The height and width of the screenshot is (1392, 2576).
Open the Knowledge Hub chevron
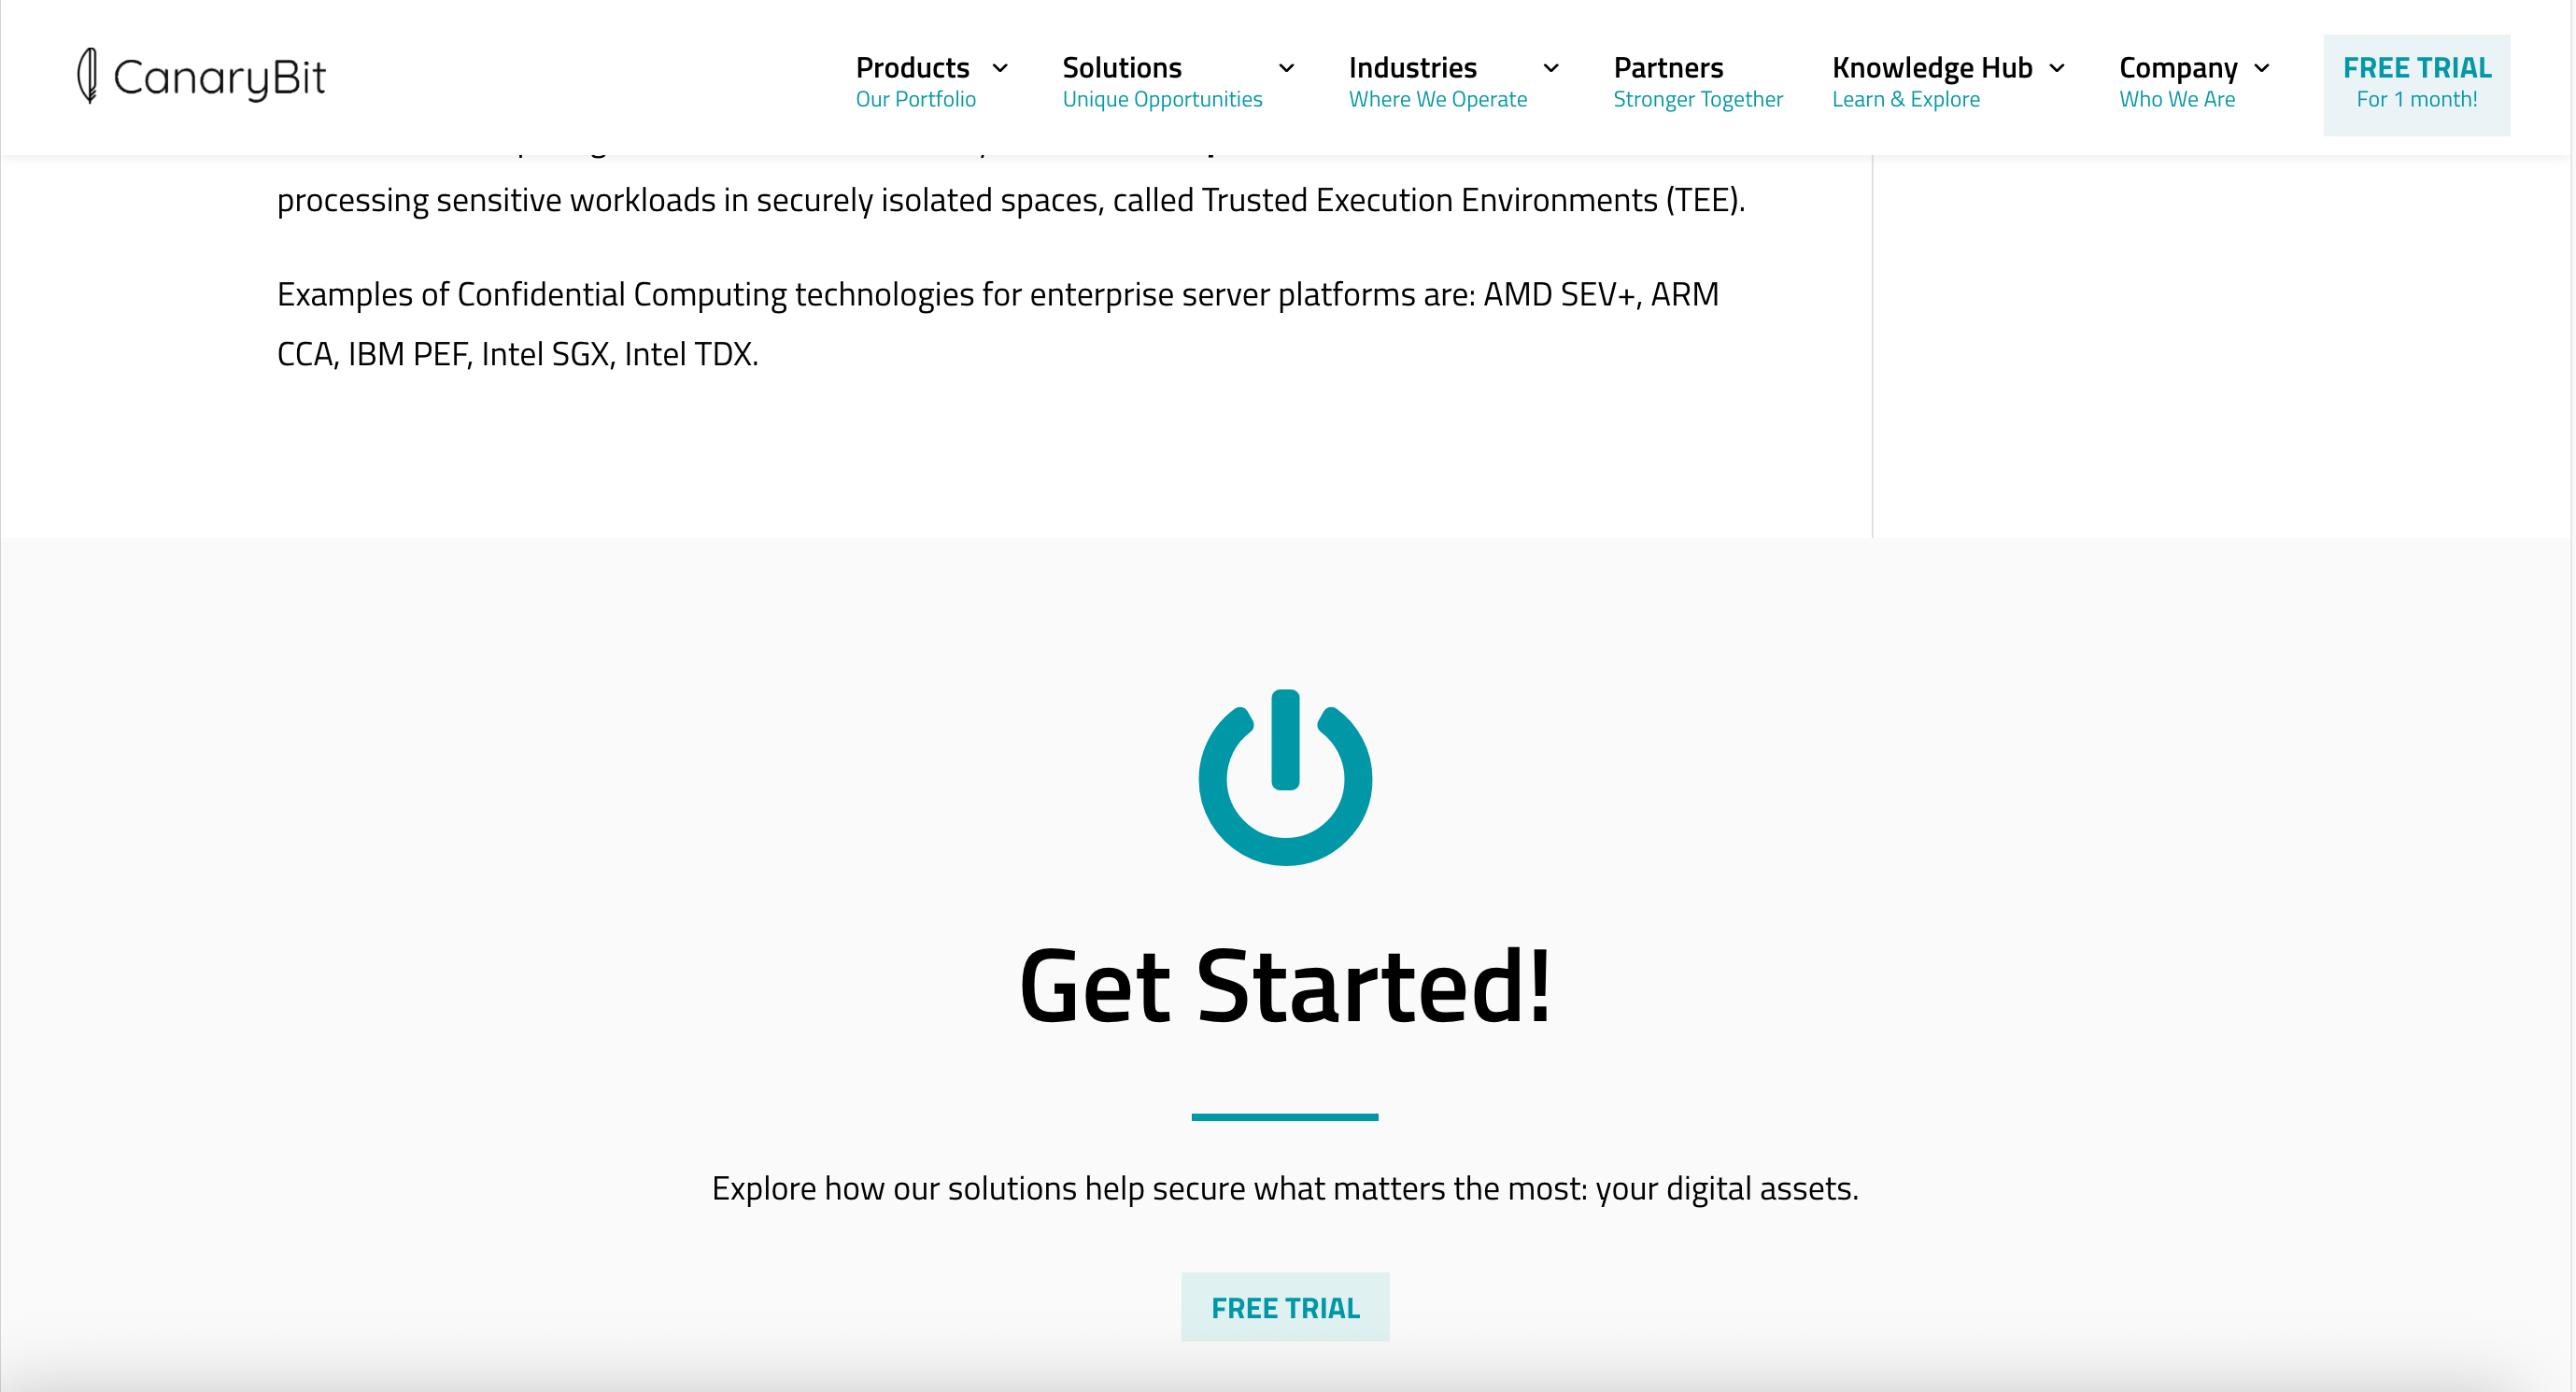[x=2057, y=68]
